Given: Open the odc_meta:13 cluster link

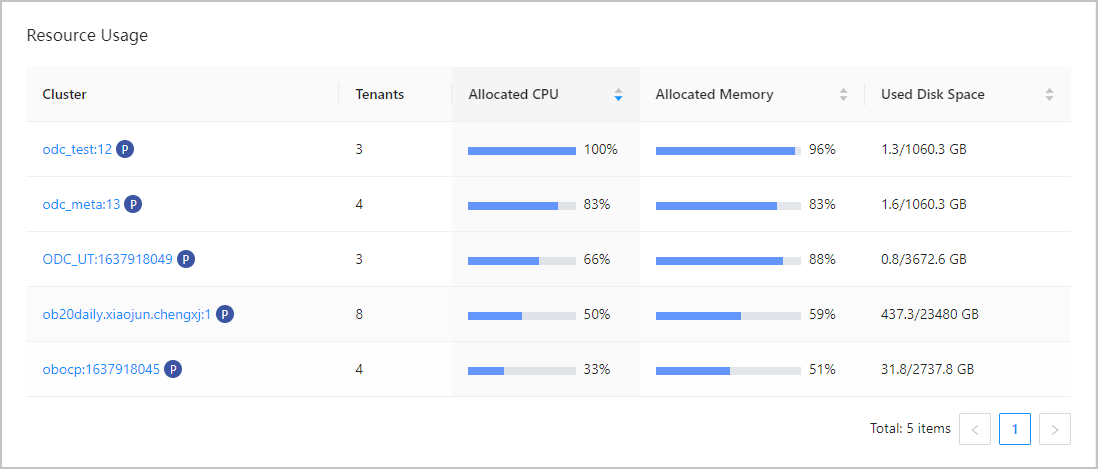Looking at the screenshot, I should [x=81, y=204].
